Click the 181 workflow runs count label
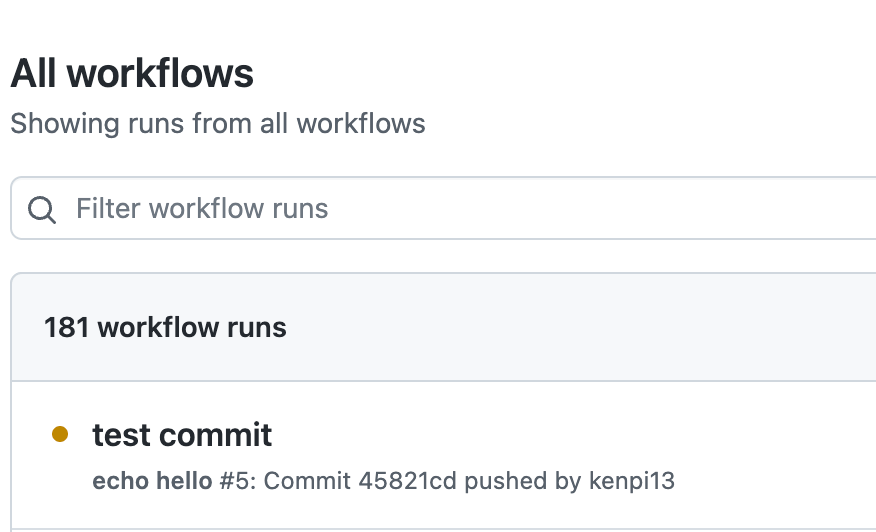 point(165,327)
